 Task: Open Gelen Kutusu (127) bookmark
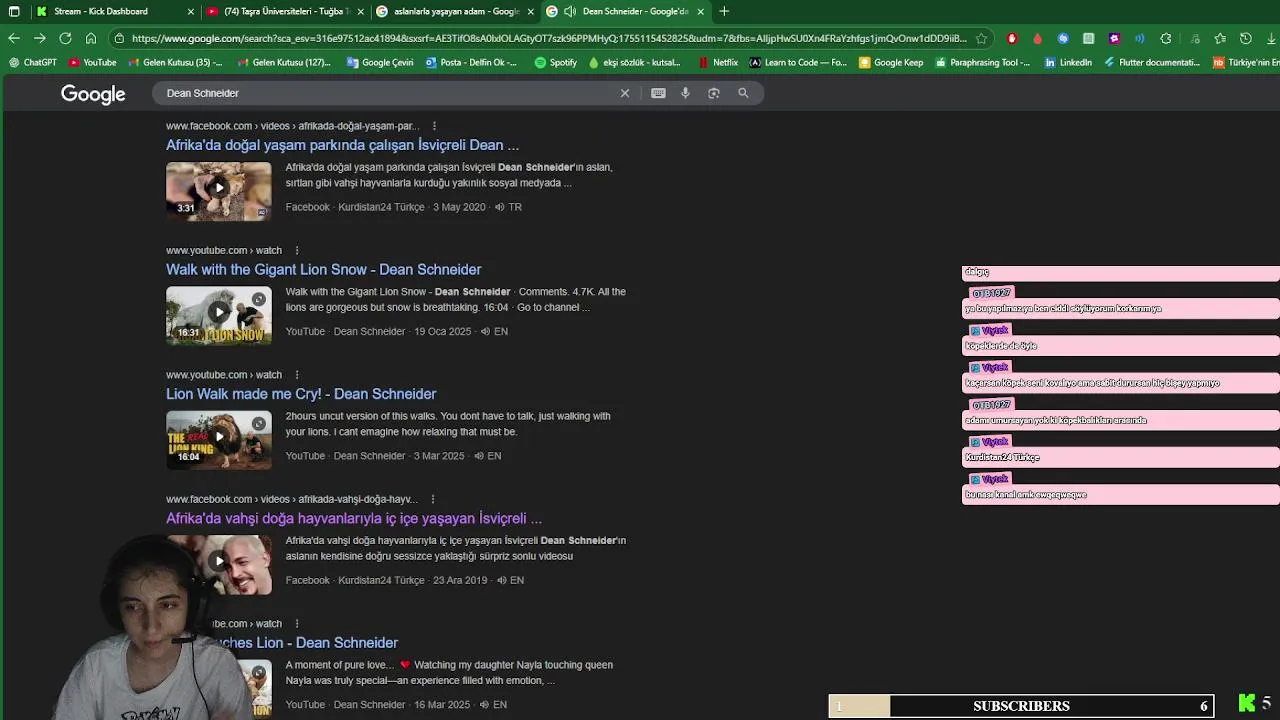pyautogui.click(x=285, y=62)
